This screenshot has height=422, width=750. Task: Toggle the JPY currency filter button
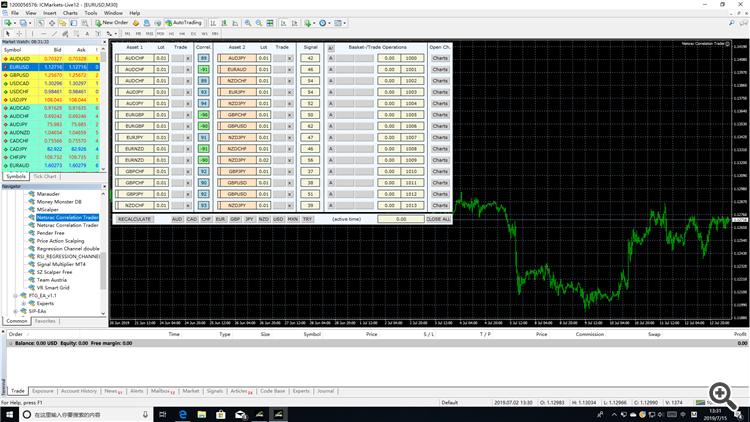[x=249, y=219]
